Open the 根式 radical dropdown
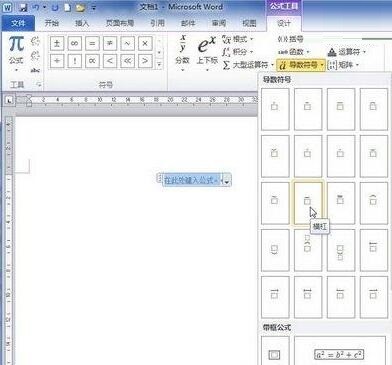This screenshot has height=365, width=392. coord(237,39)
